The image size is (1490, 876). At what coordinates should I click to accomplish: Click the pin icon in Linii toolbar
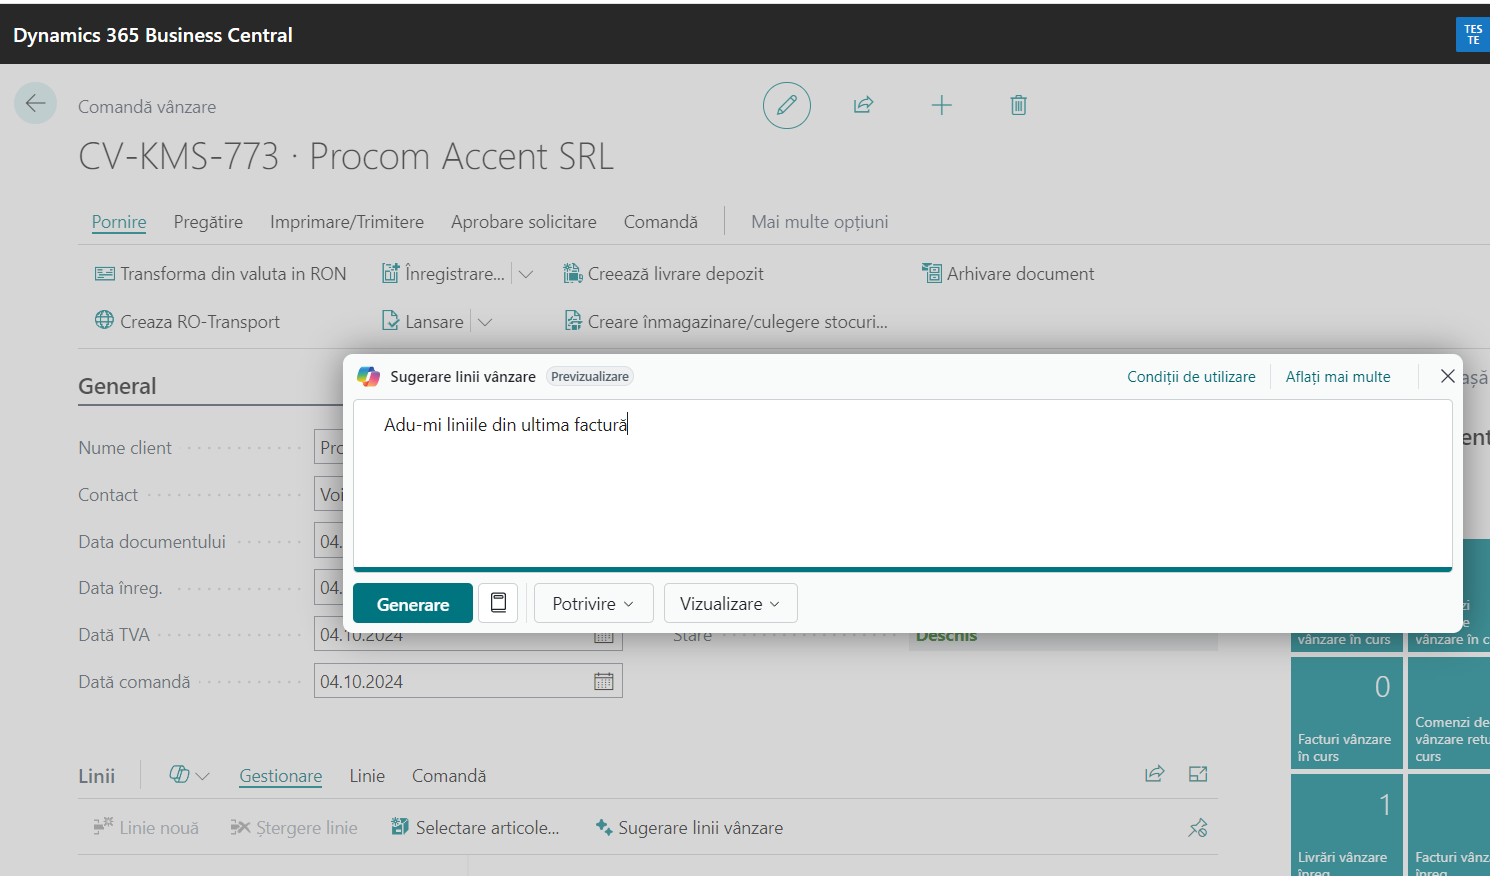click(1197, 827)
